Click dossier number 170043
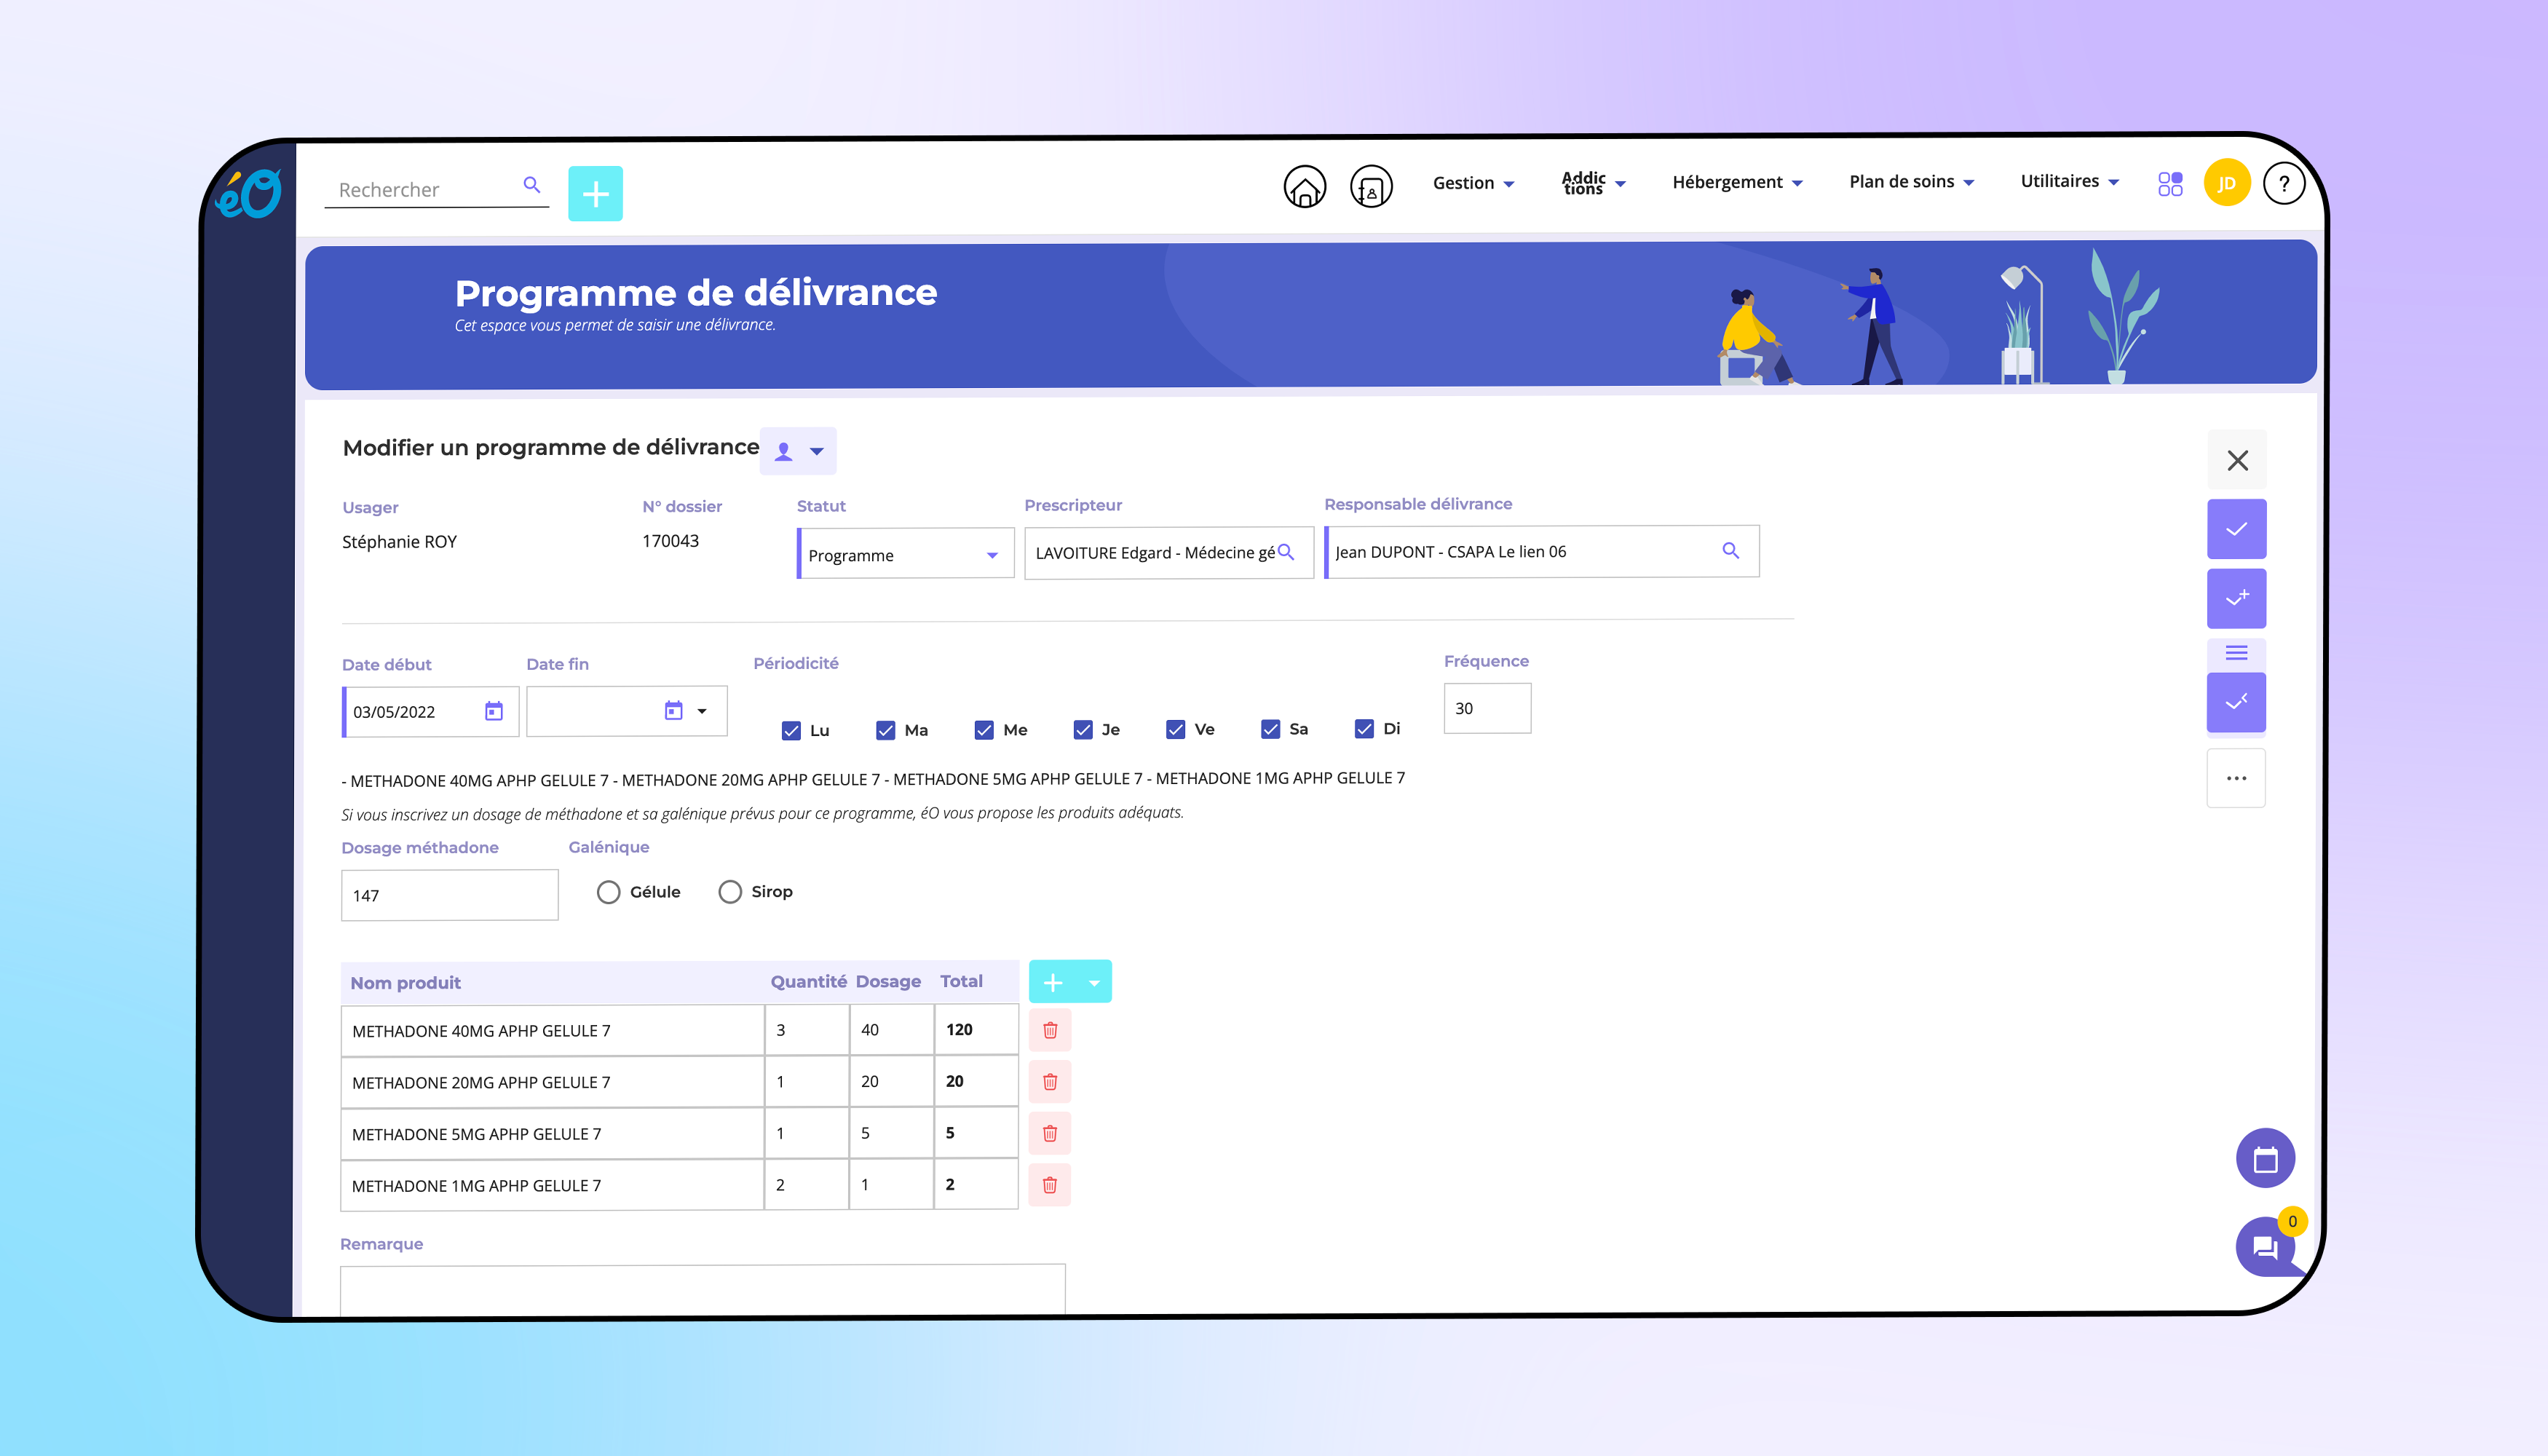 coord(670,541)
